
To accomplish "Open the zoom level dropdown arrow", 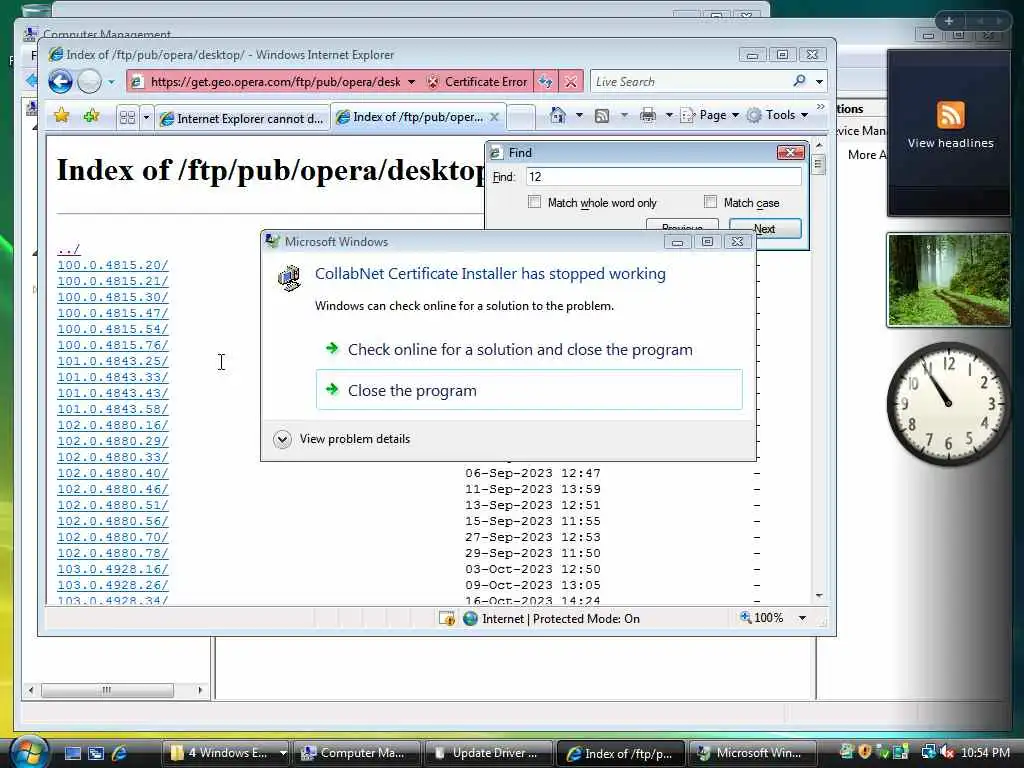I will pyautogui.click(x=802, y=618).
